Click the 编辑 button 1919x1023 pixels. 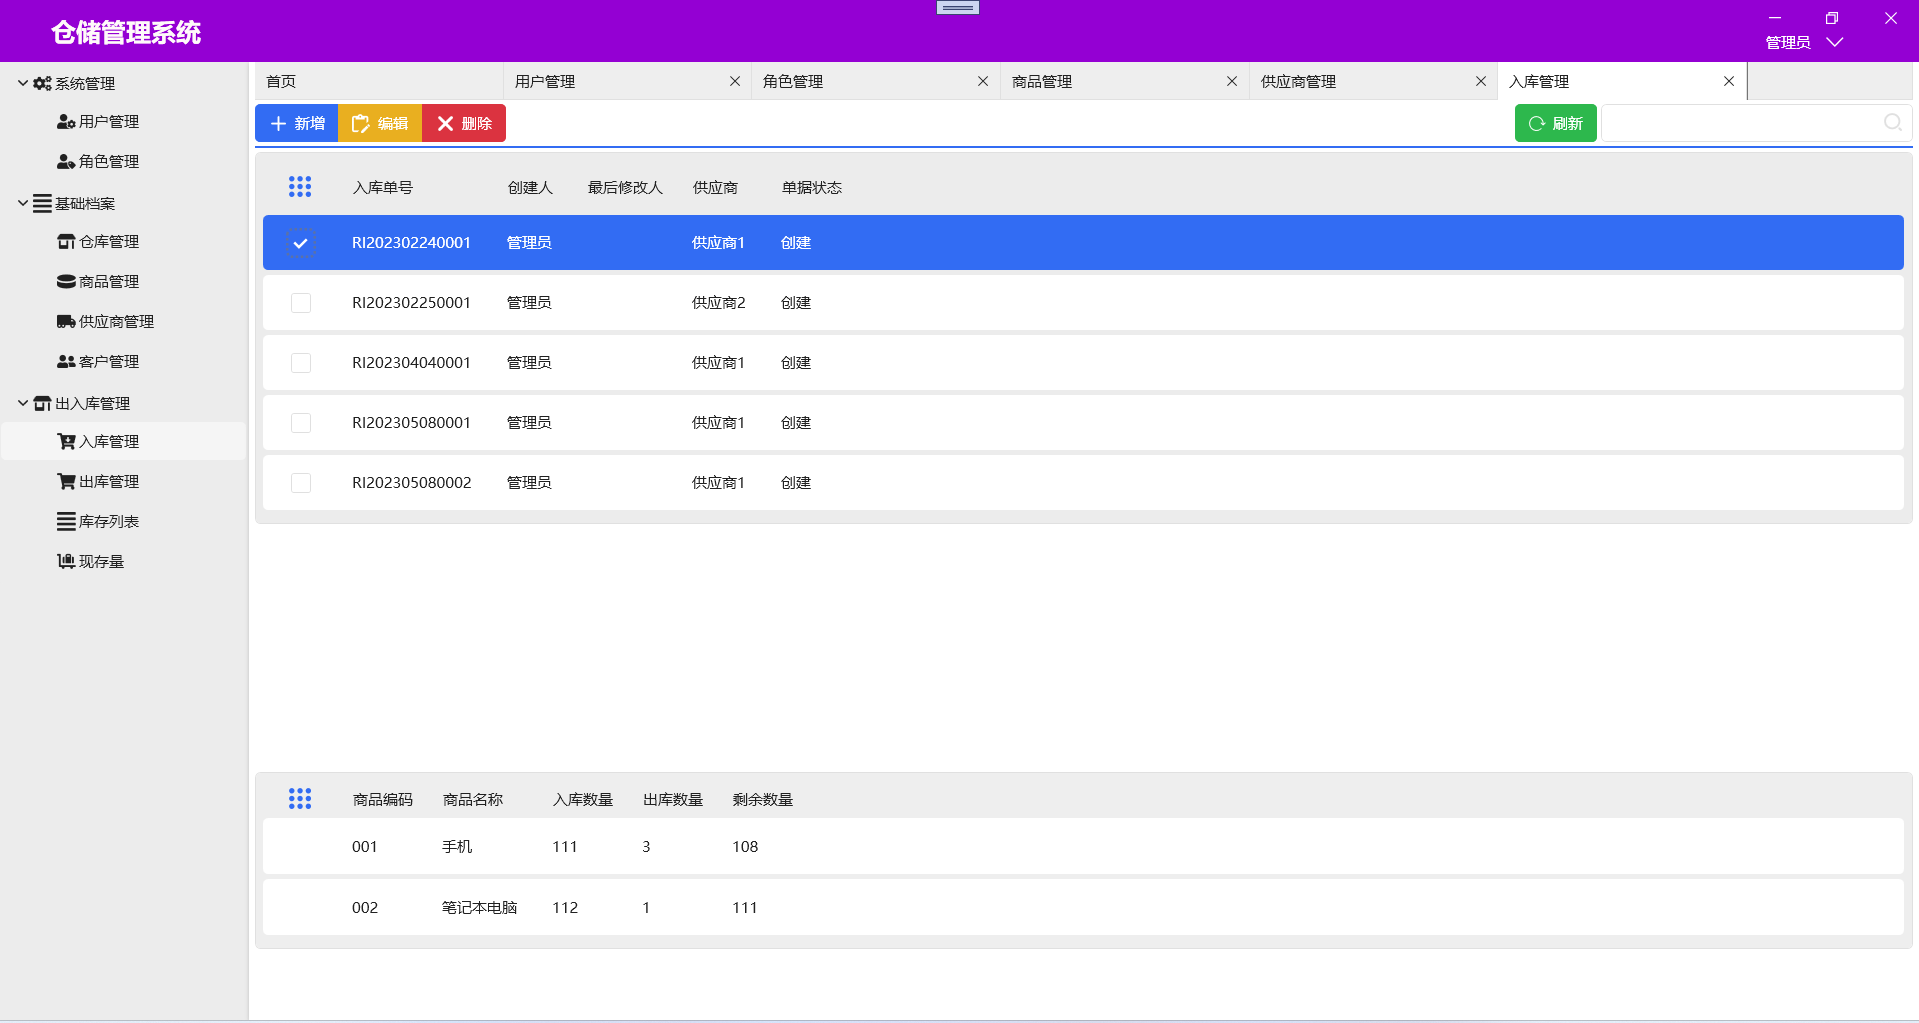pyautogui.click(x=380, y=123)
